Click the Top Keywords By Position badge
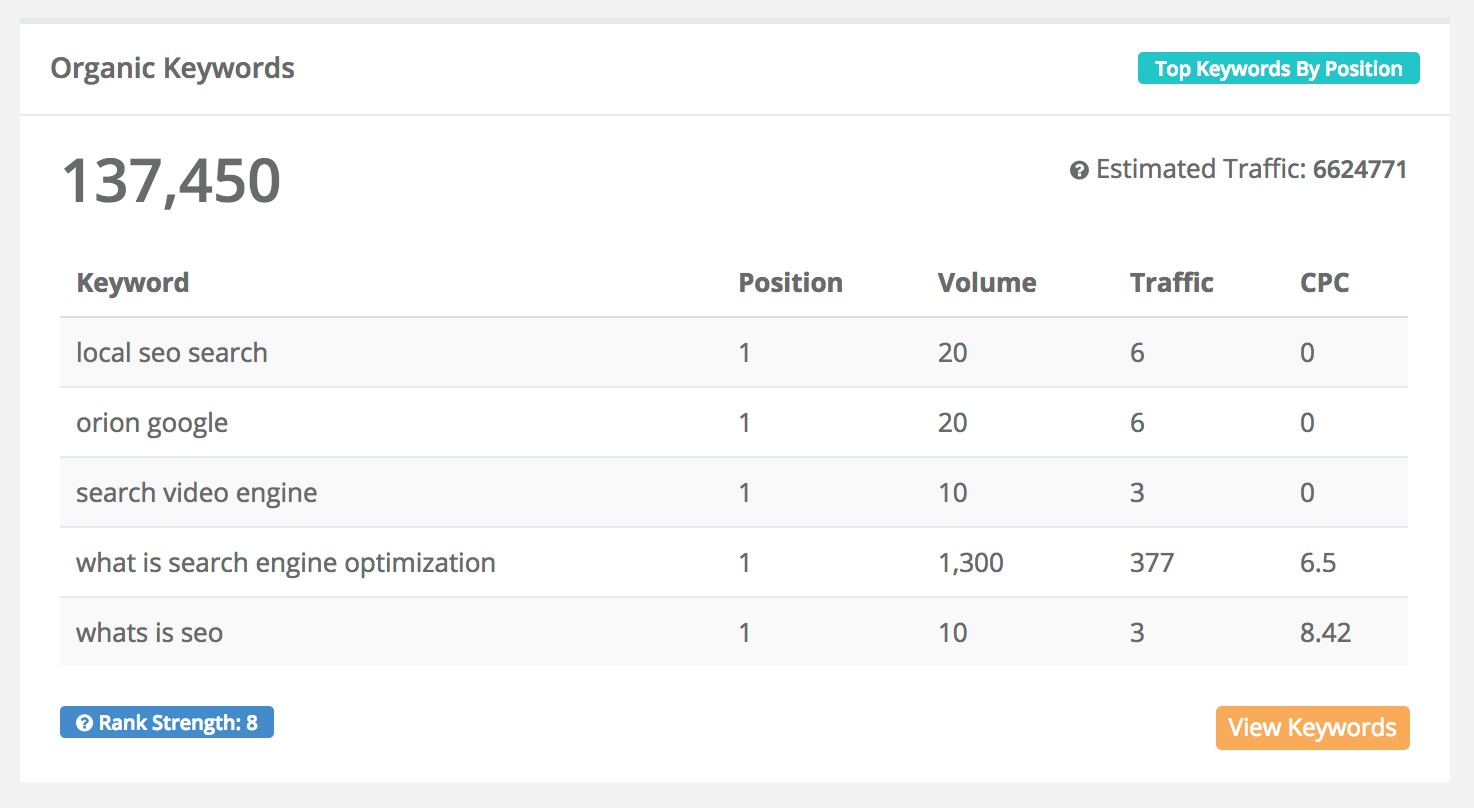This screenshot has width=1474, height=808. point(1278,69)
